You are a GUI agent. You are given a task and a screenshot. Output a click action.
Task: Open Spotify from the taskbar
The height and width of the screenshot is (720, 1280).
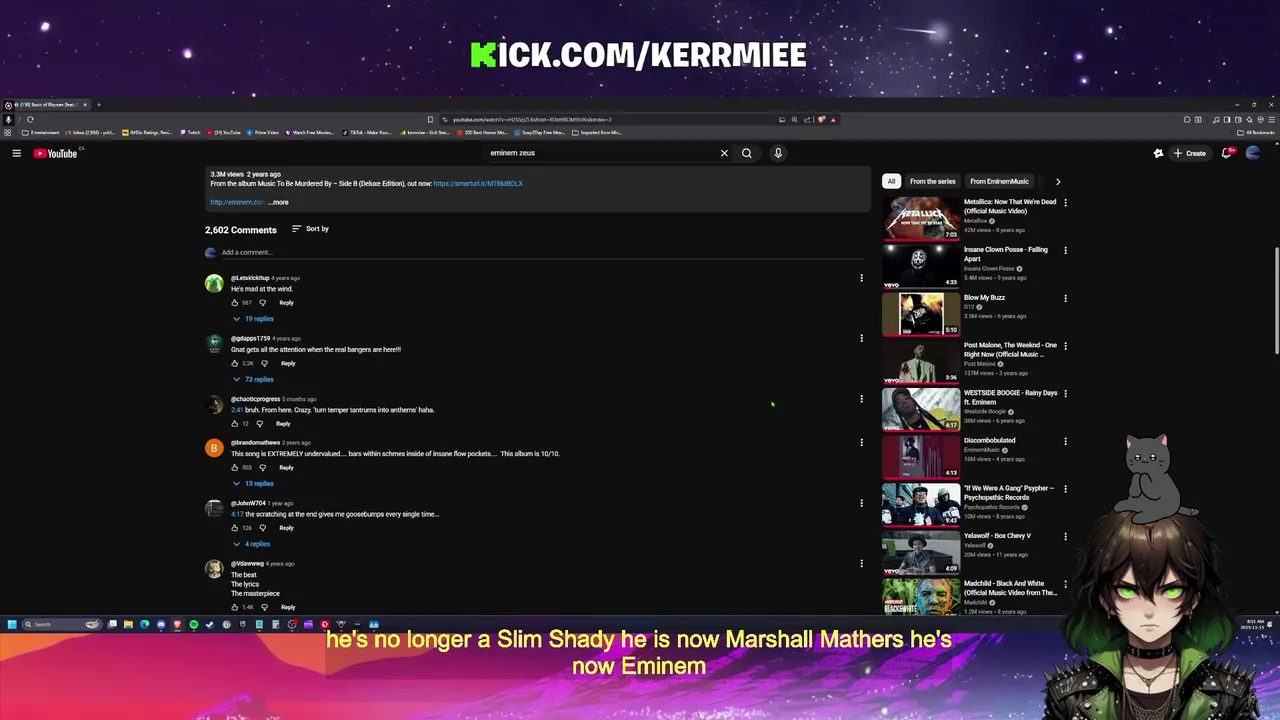[193, 624]
